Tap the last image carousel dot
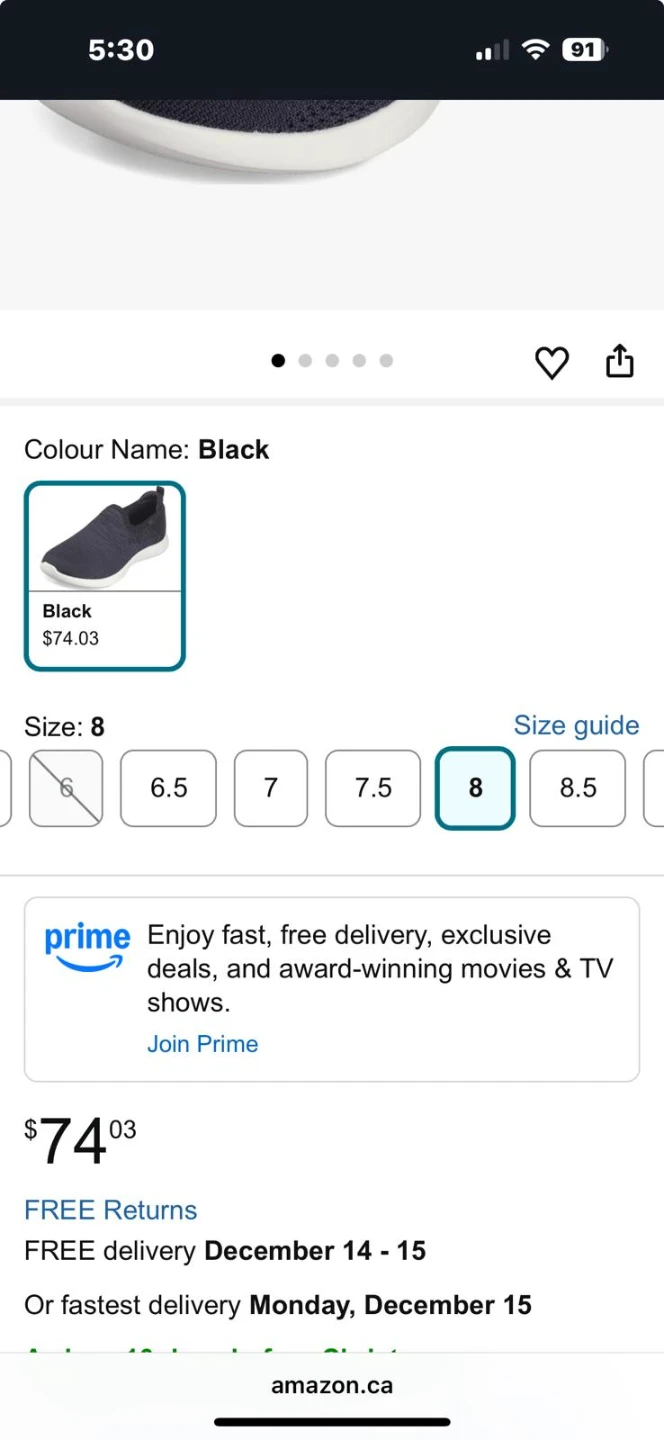The width and height of the screenshot is (664, 1440). click(386, 361)
